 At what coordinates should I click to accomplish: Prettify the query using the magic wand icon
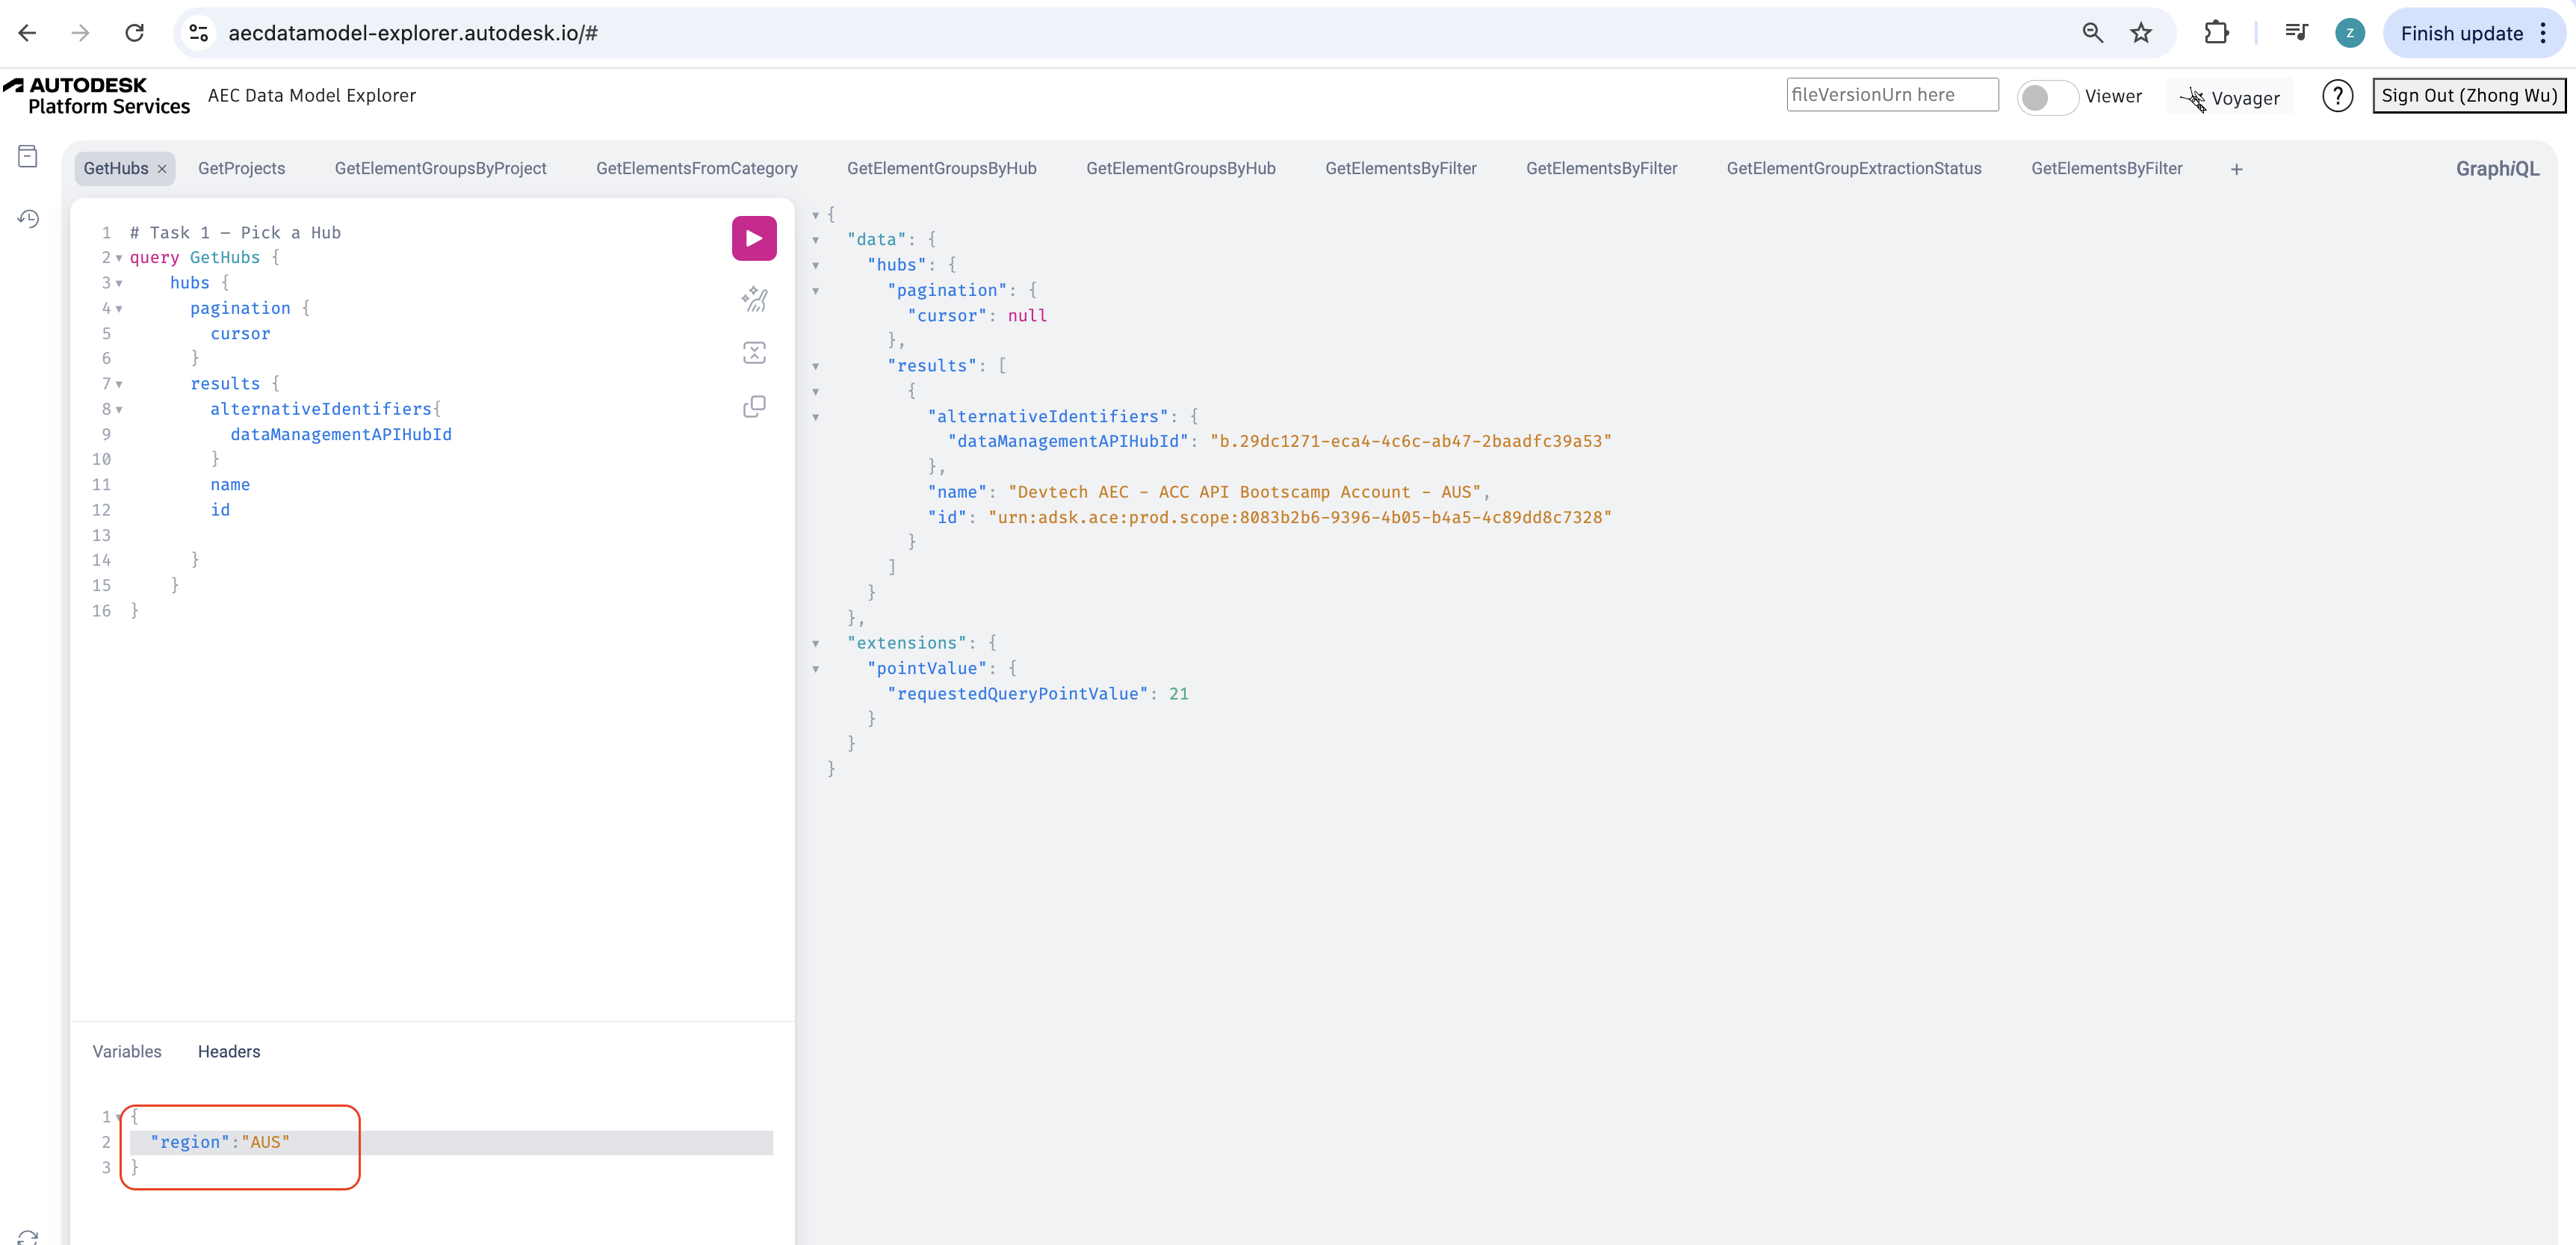point(754,299)
